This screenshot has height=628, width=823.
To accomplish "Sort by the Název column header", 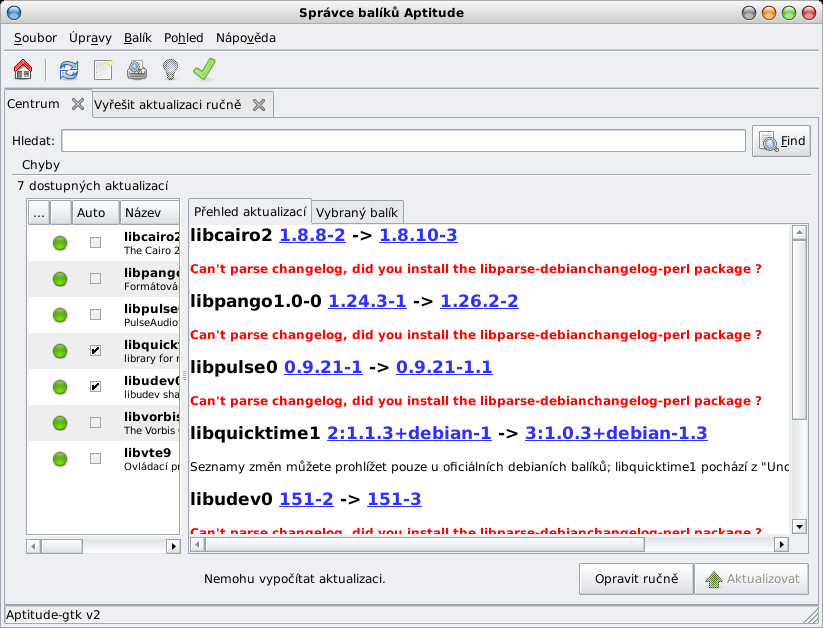I will click(x=150, y=213).
